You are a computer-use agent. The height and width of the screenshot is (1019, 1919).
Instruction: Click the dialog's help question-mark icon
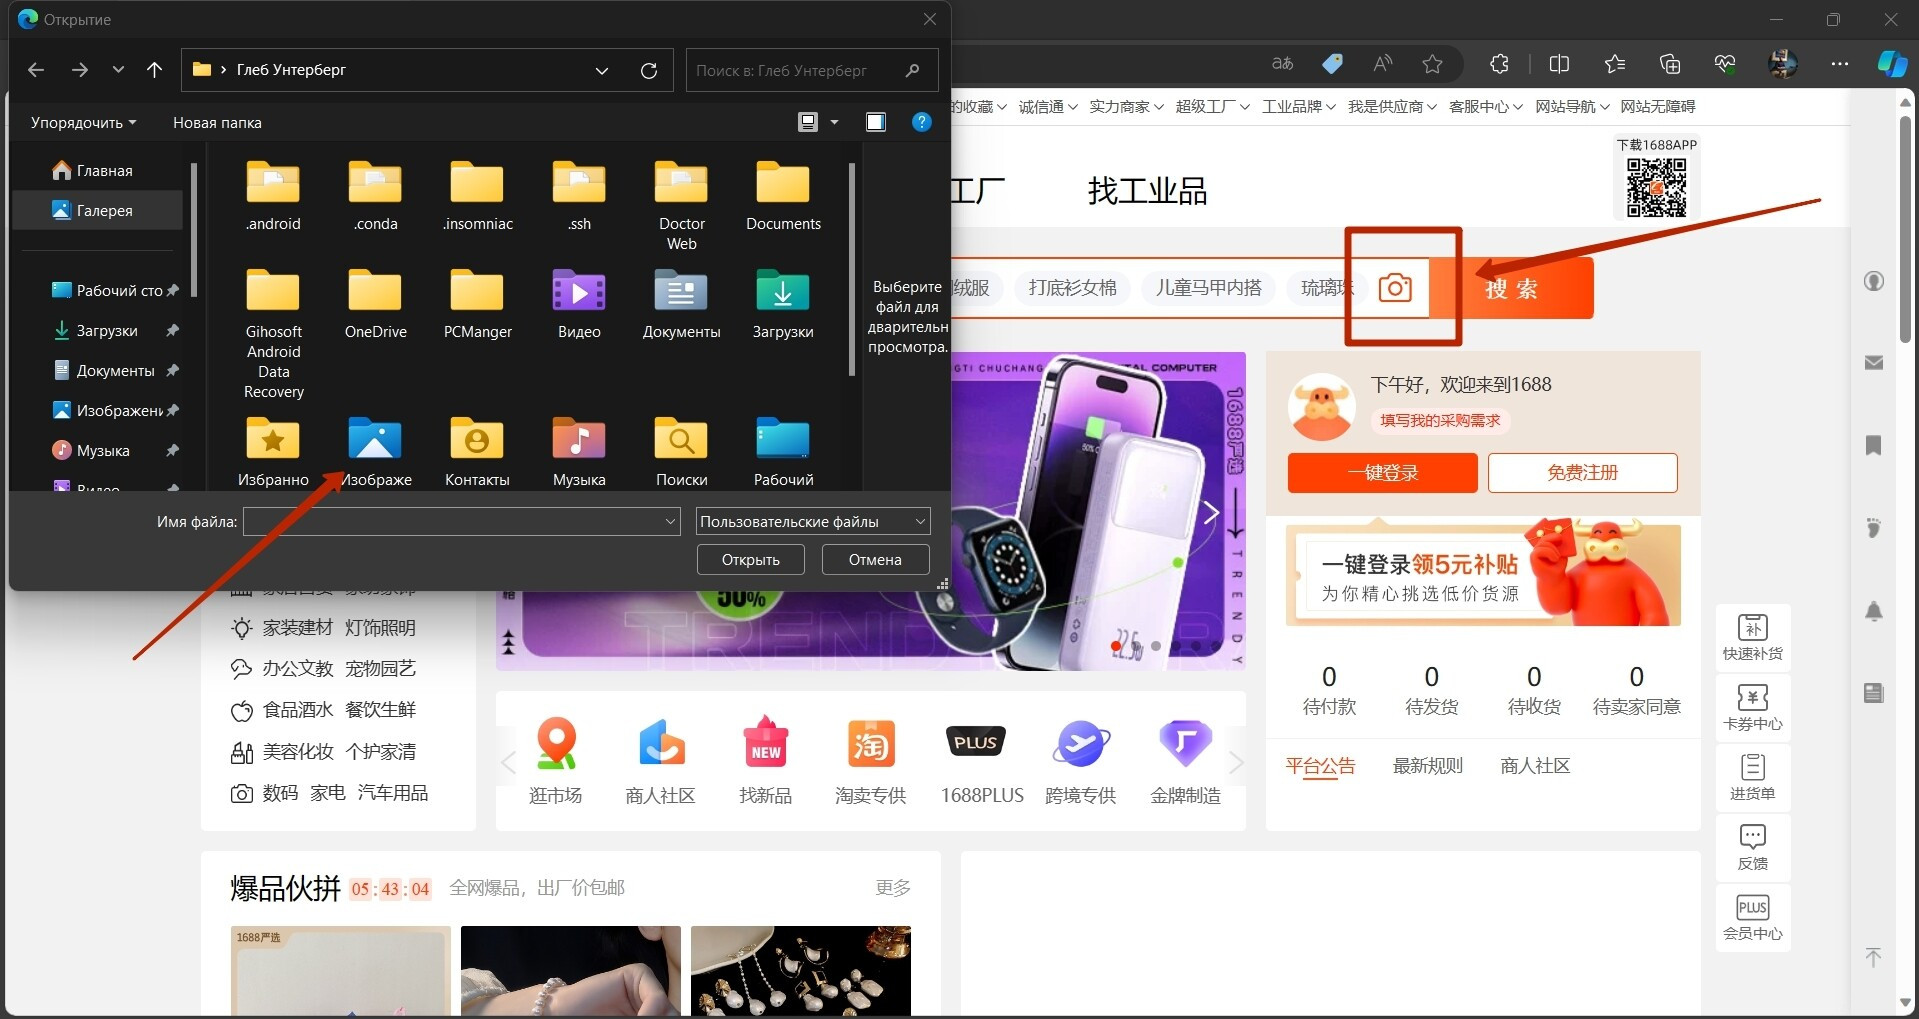tap(922, 122)
